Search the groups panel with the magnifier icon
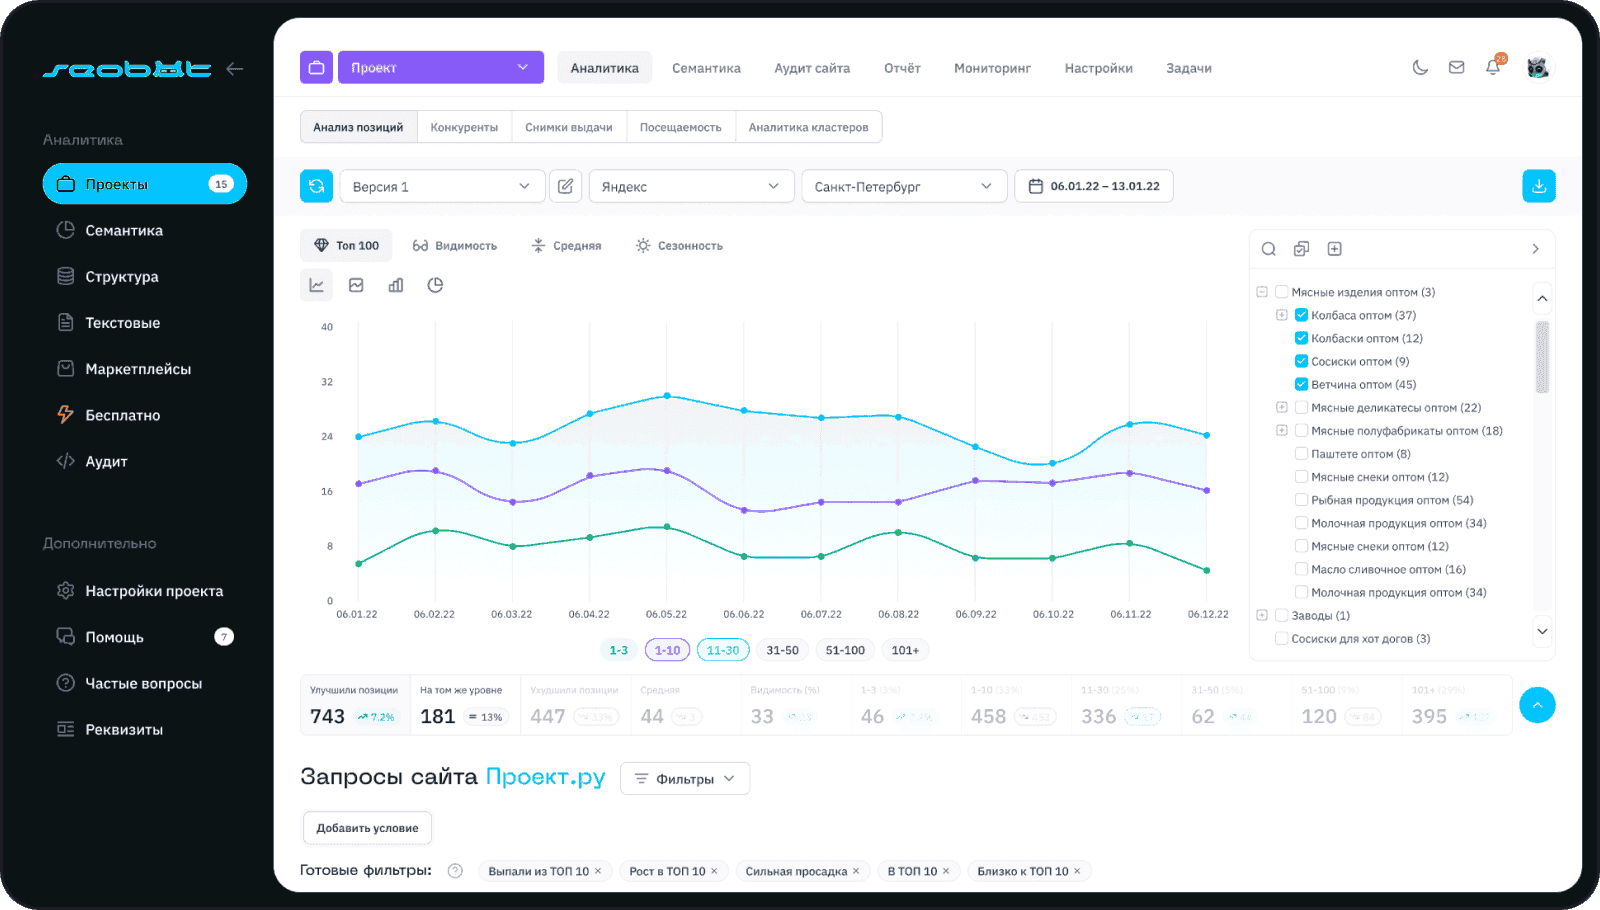Screen dimensions: 1600x910 (1268, 249)
